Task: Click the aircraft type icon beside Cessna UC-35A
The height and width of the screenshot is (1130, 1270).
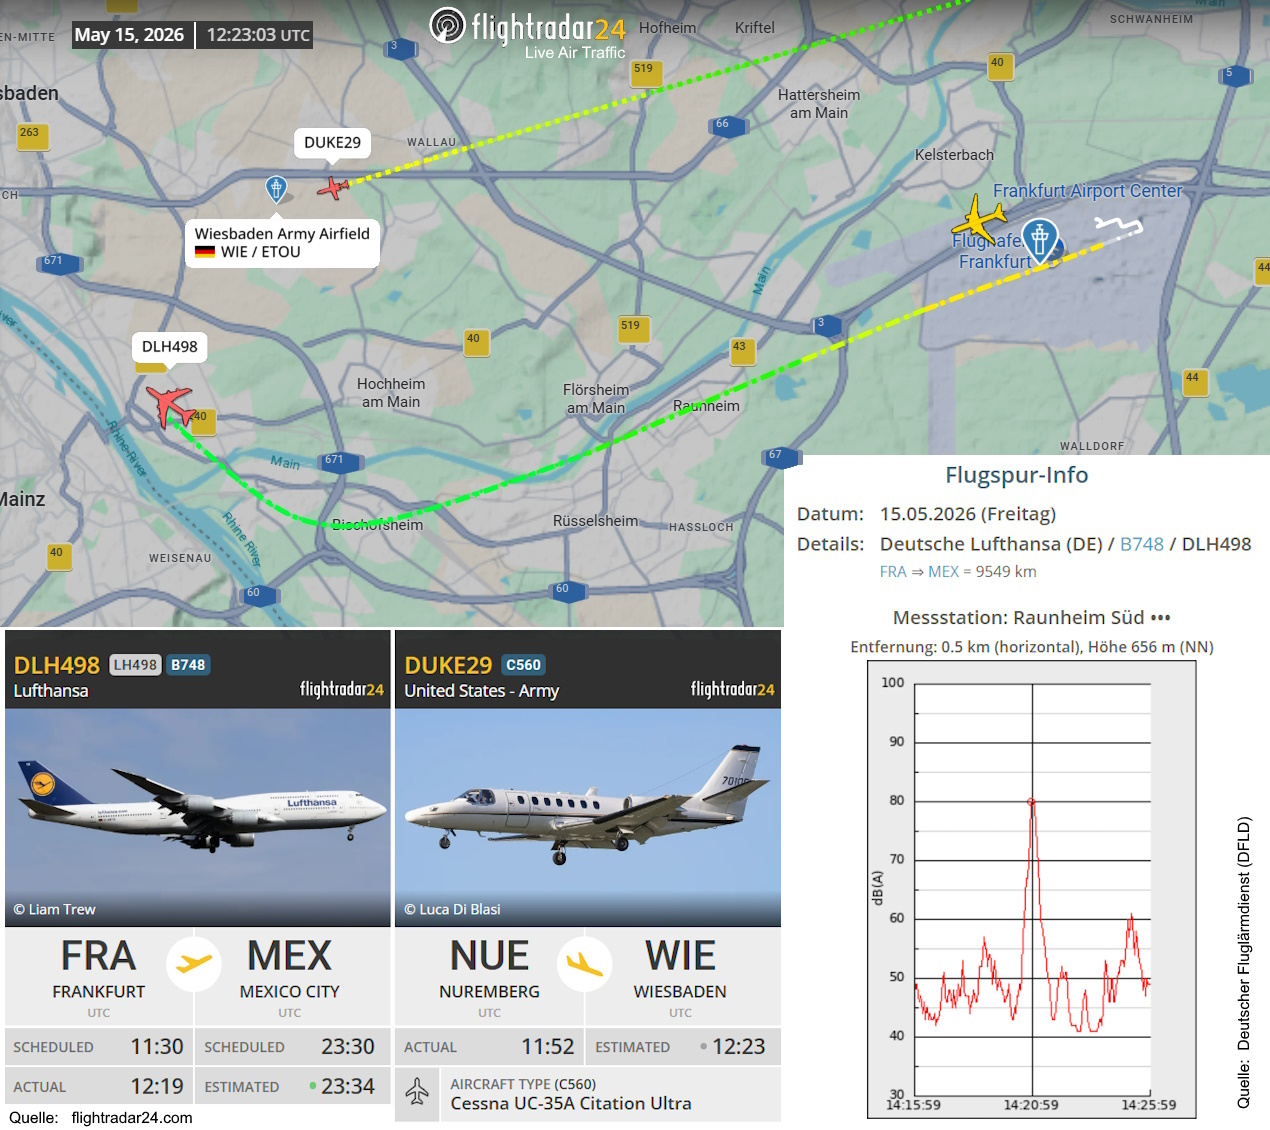Action: (418, 1093)
